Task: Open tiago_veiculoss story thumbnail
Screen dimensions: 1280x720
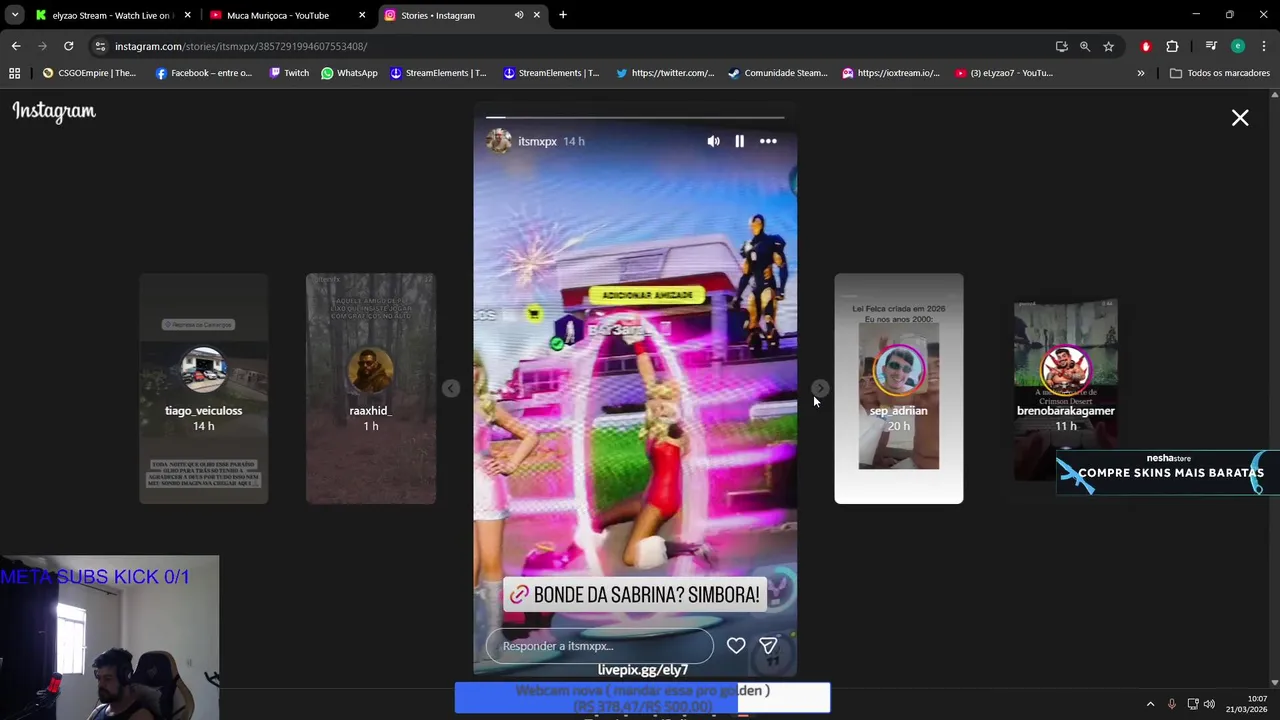Action: click(203, 388)
